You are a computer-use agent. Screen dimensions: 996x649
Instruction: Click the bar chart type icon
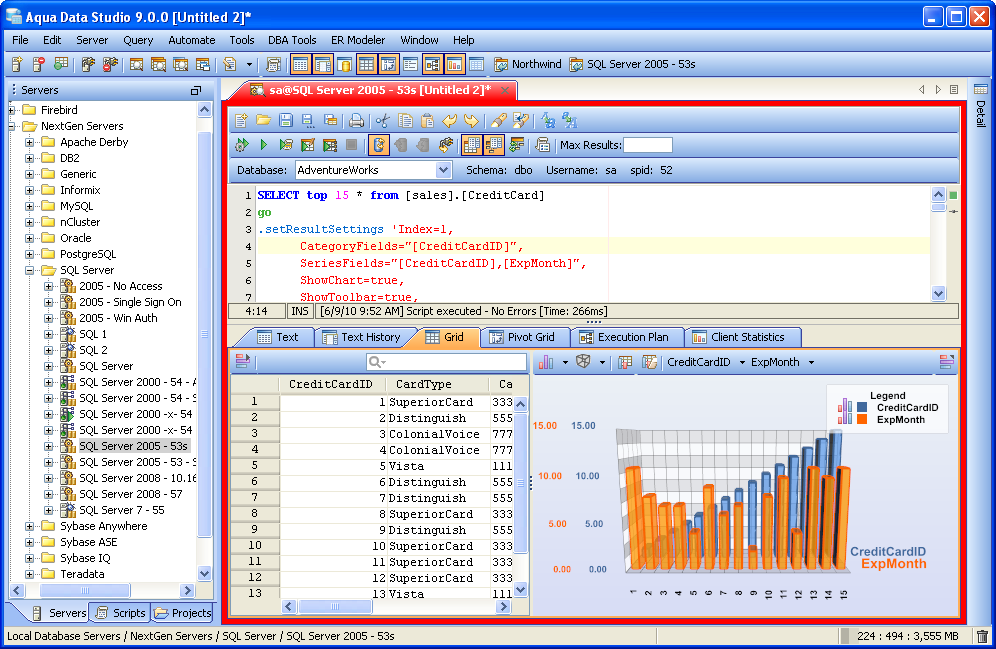point(547,362)
